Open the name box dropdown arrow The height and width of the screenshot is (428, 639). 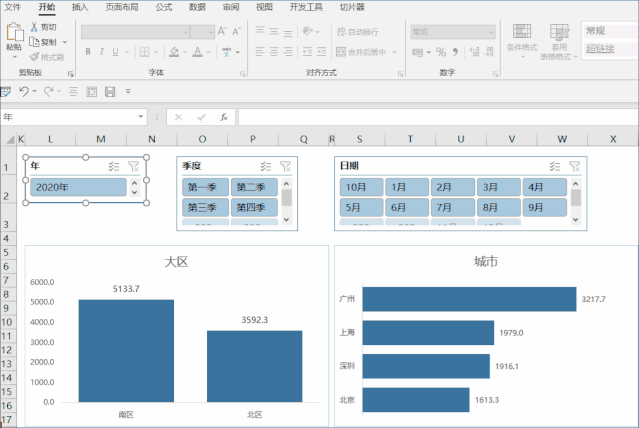[x=141, y=117]
